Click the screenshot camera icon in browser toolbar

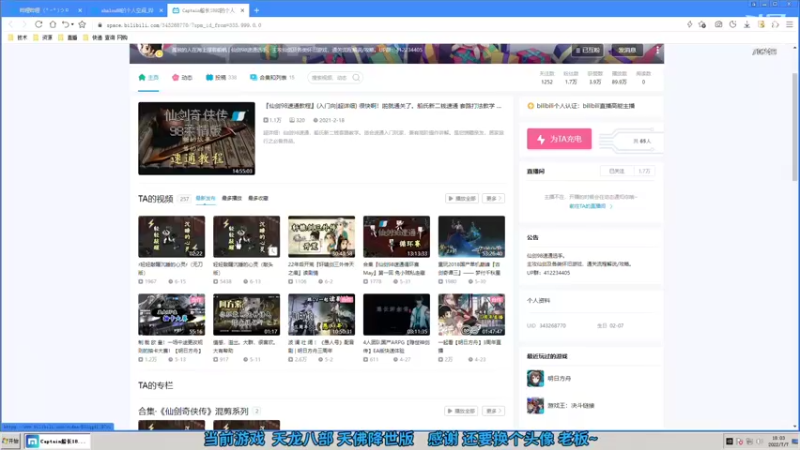(718, 24)
